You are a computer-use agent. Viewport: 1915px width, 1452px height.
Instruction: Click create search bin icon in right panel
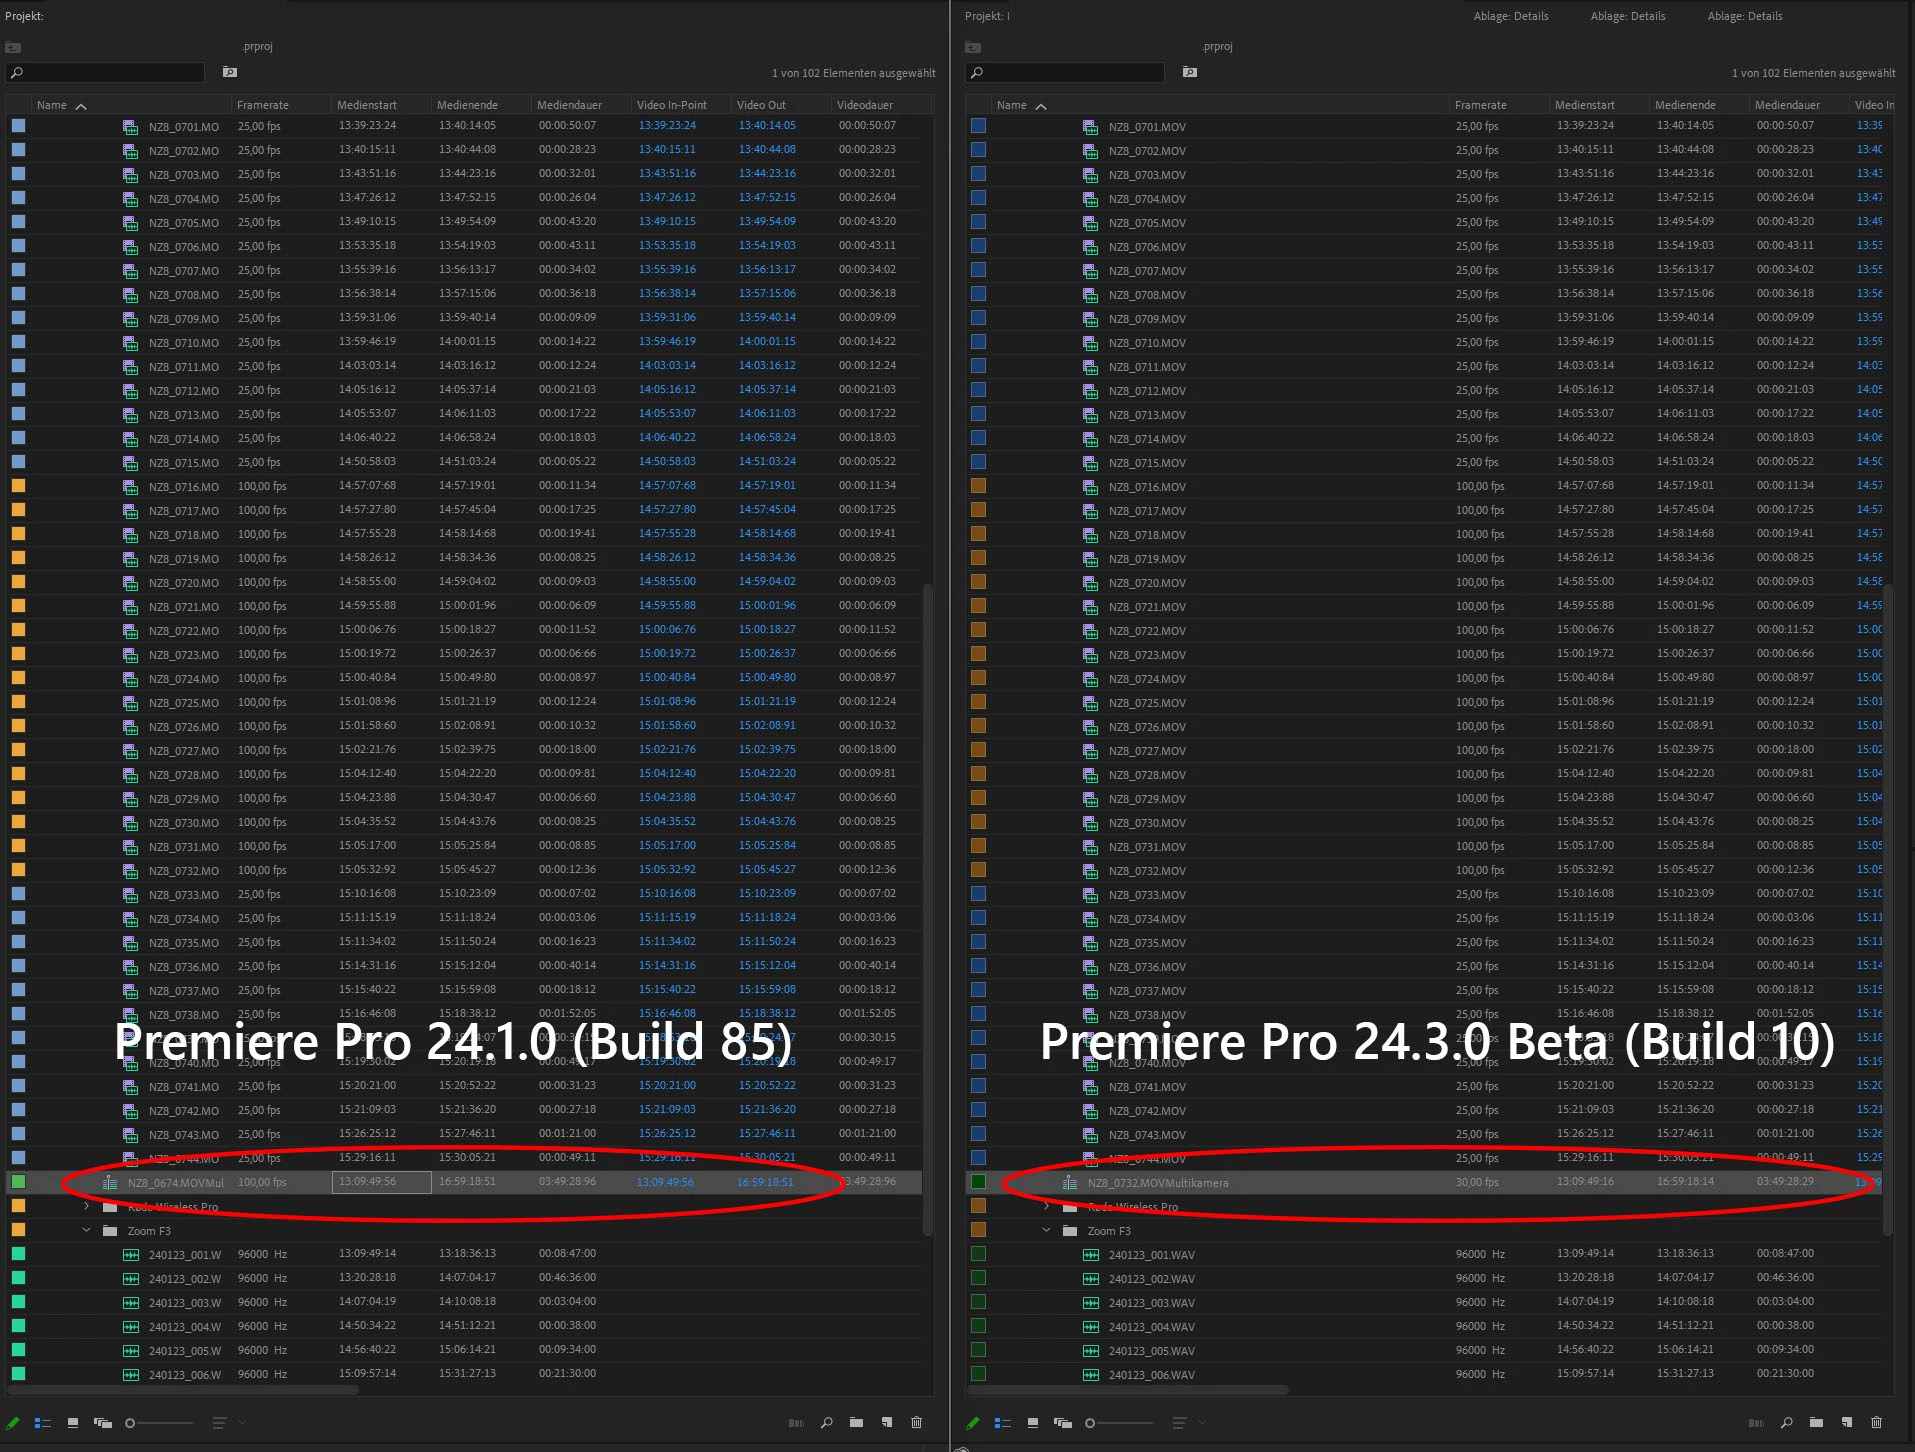click(x=1190, y=72)
